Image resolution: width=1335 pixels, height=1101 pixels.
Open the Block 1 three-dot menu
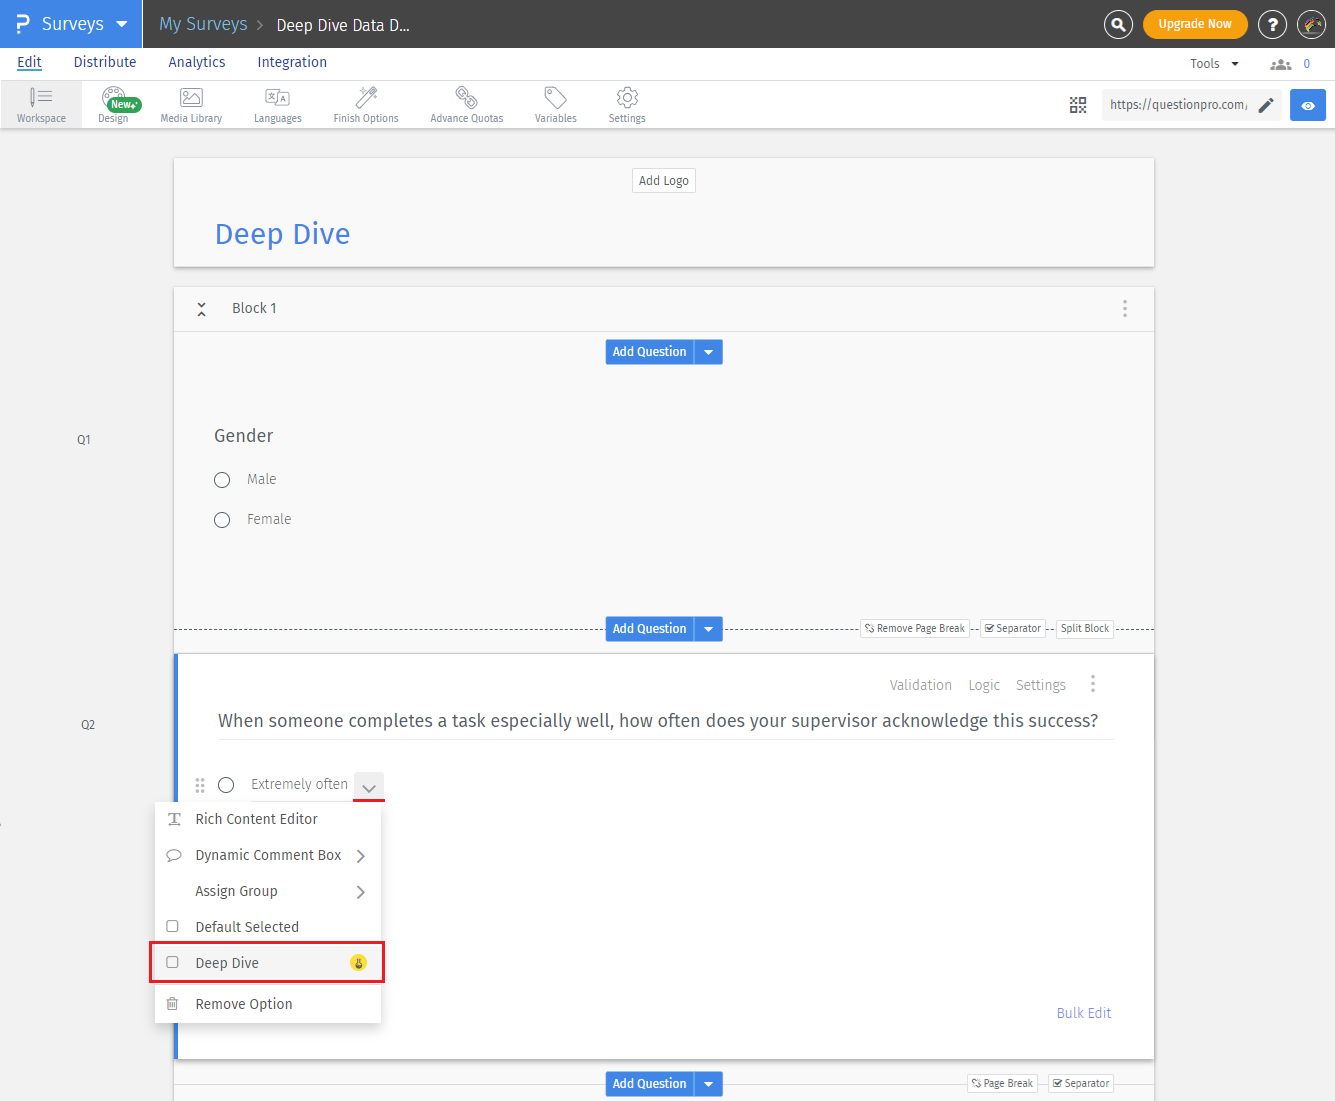click(x=1125, y=308)
